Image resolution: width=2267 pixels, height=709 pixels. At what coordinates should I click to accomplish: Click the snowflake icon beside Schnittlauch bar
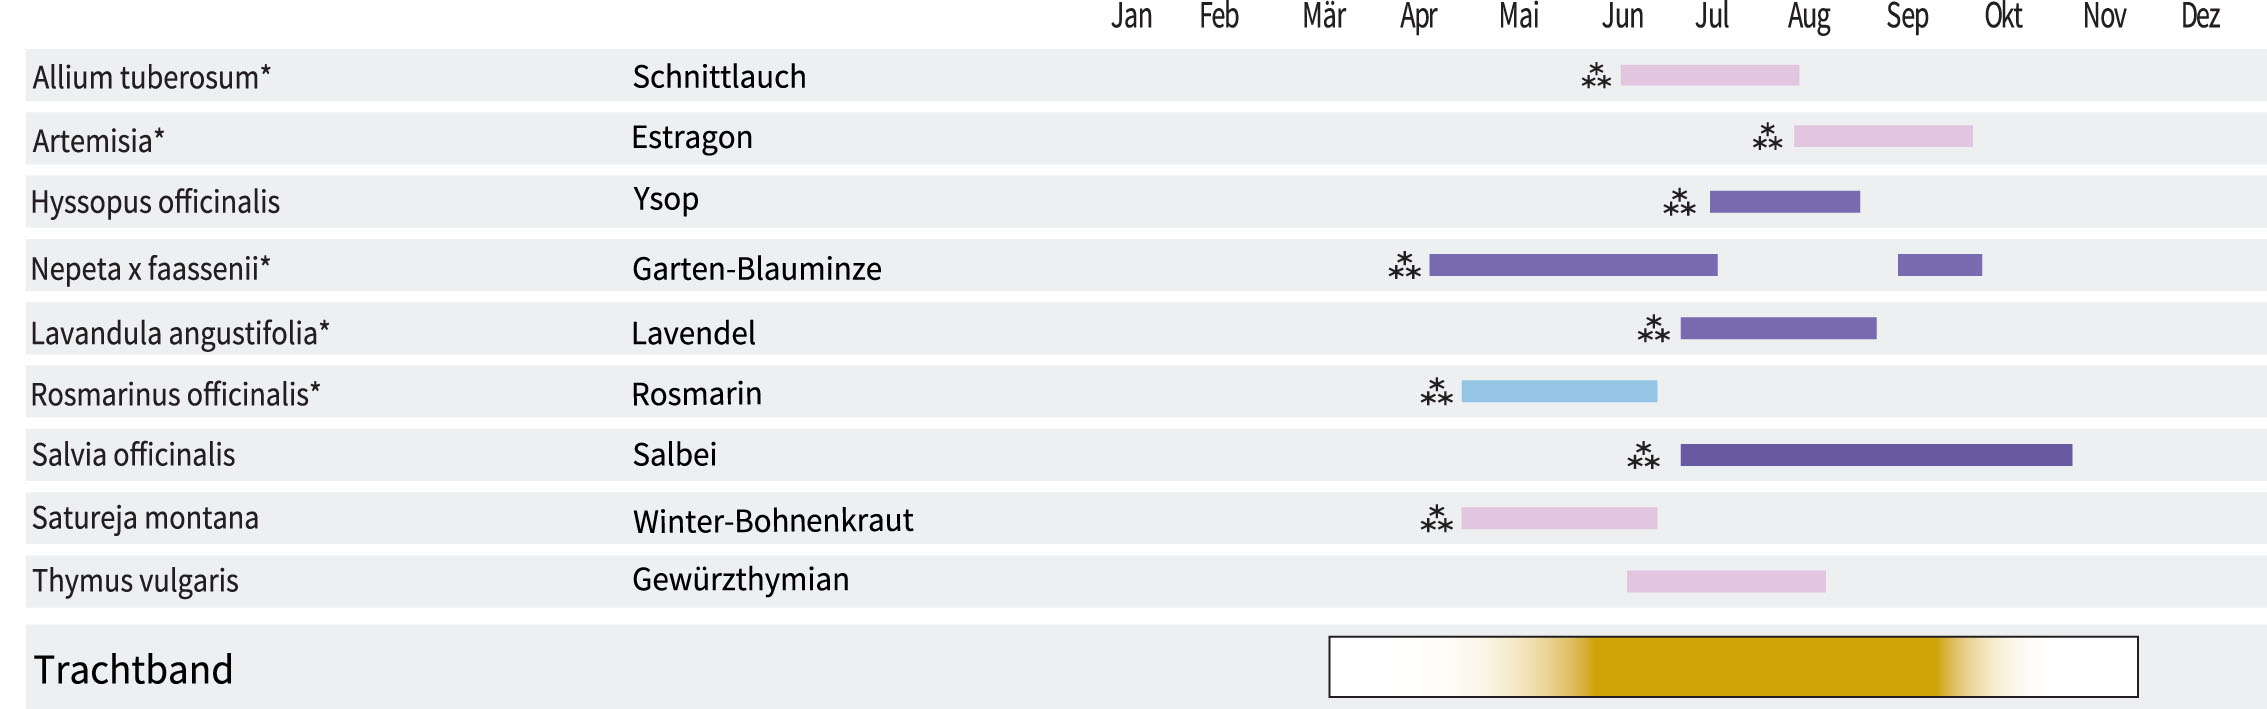tap(1596, 76)
